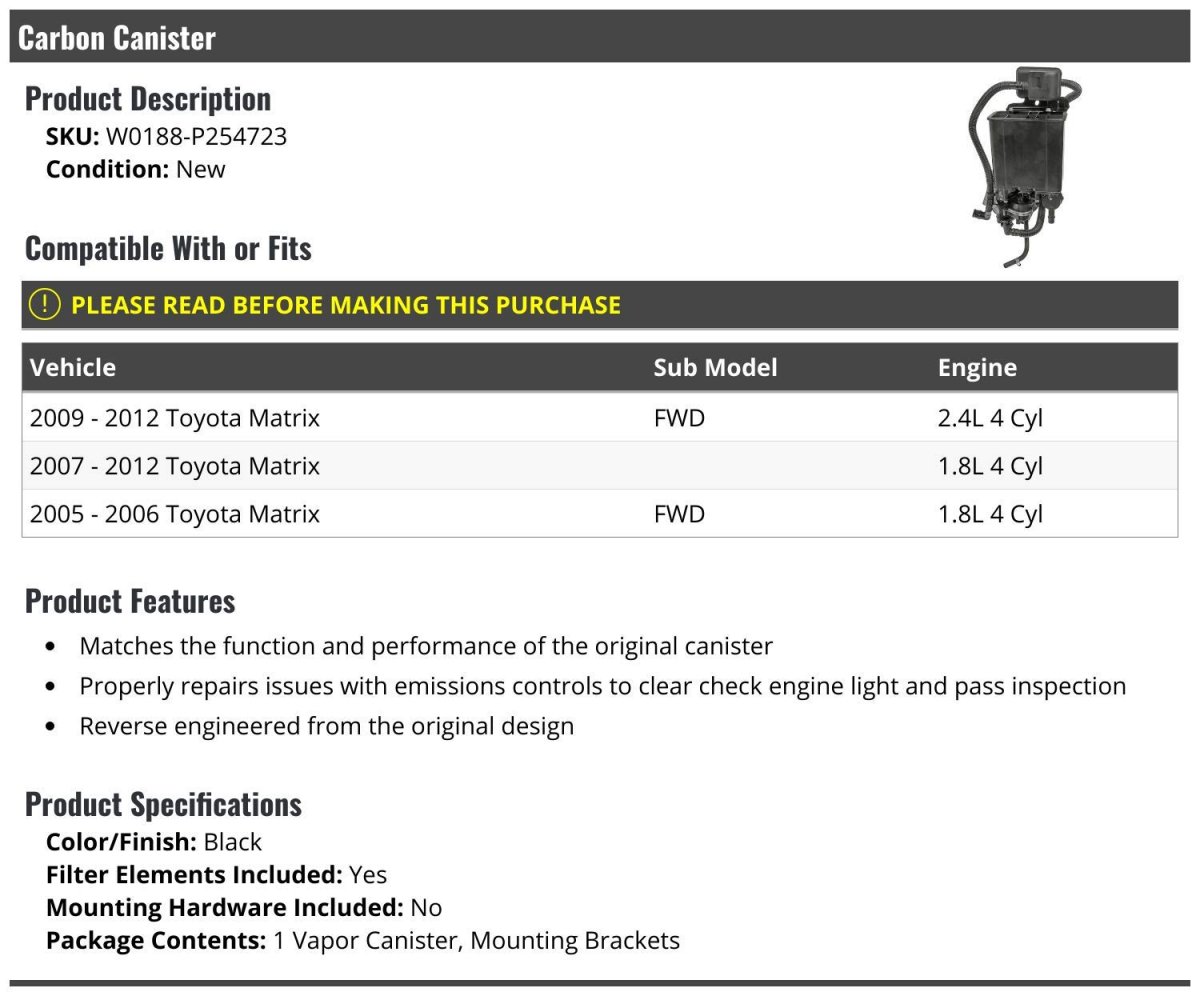This screenshot has width=1200, height=996.
Task: Click the Product Specifications heading
Action: [163, 804]
